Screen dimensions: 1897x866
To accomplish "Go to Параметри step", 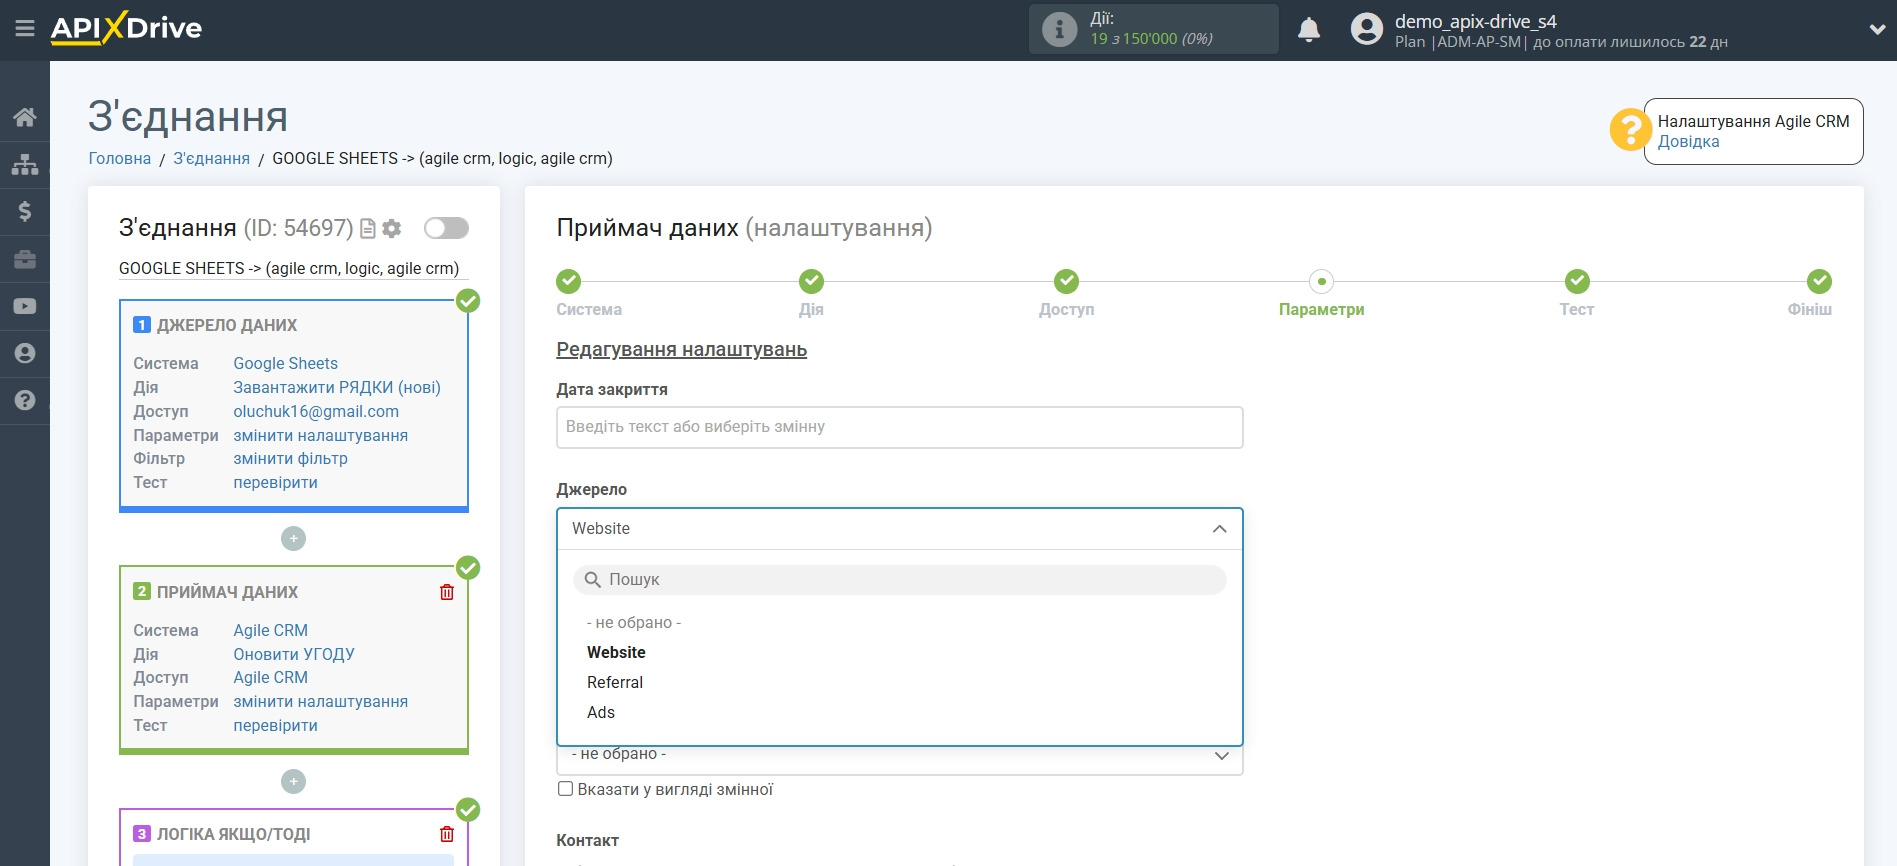I will coord(1321,282).
